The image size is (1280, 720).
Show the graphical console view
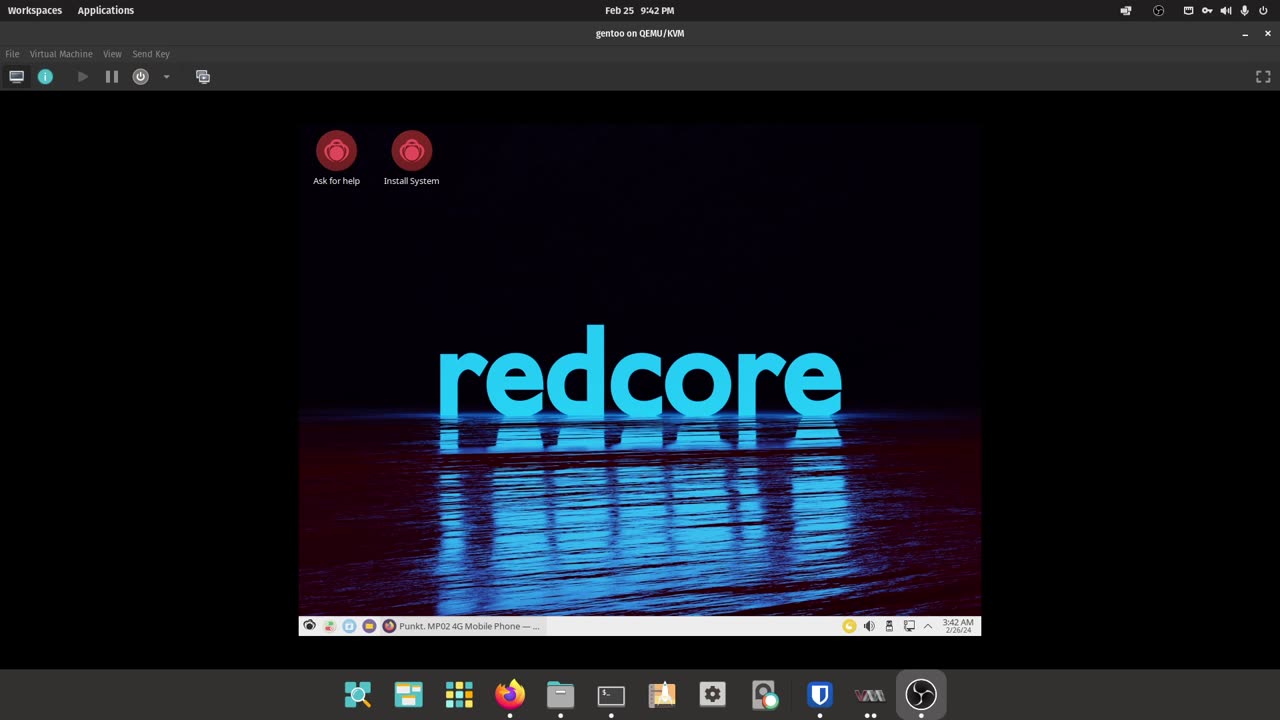tap(17, 77)
